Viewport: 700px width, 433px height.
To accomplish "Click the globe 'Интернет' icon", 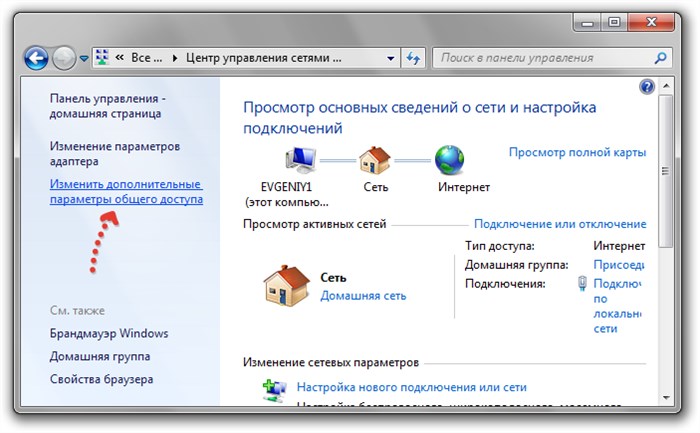I will [450, 160].
